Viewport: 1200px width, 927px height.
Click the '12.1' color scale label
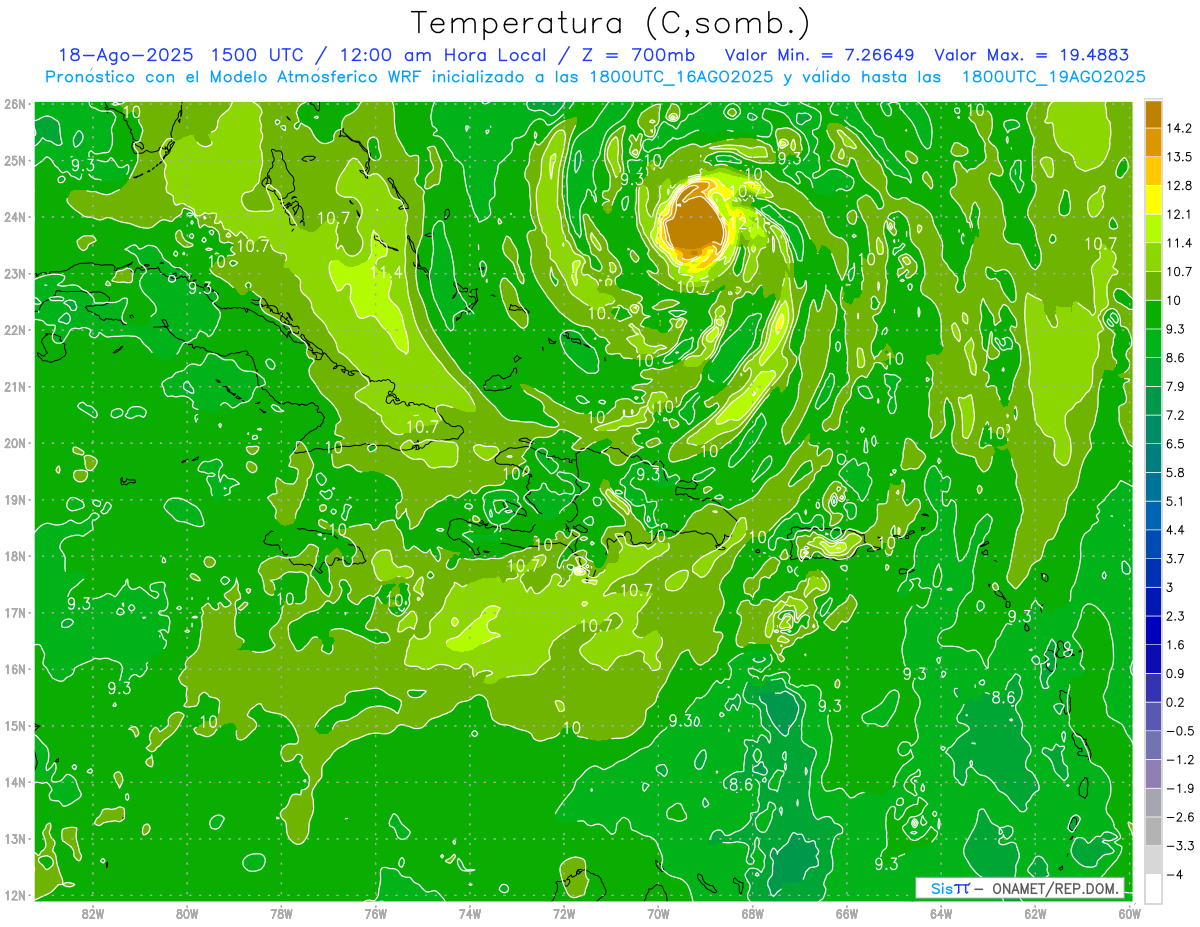1180,214
